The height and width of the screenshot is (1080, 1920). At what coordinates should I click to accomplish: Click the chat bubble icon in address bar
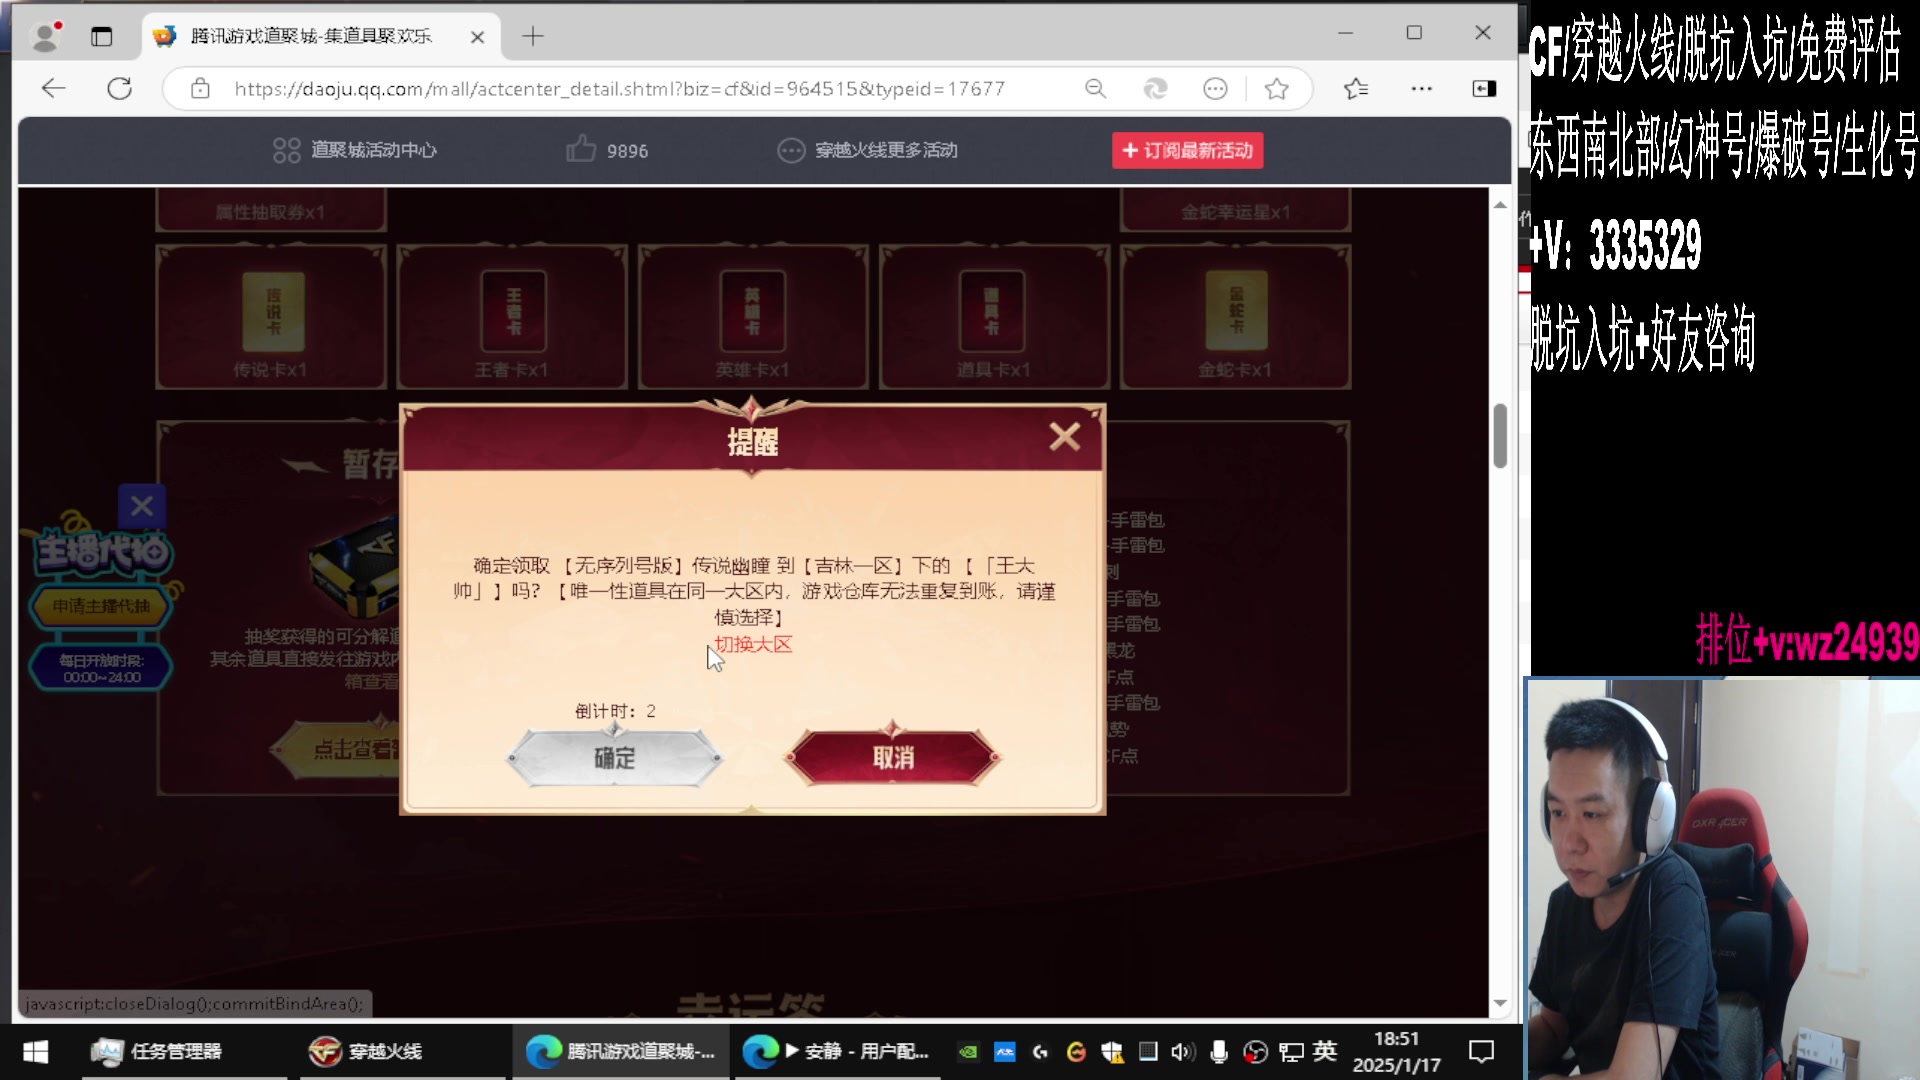(x=1215, y=89)
